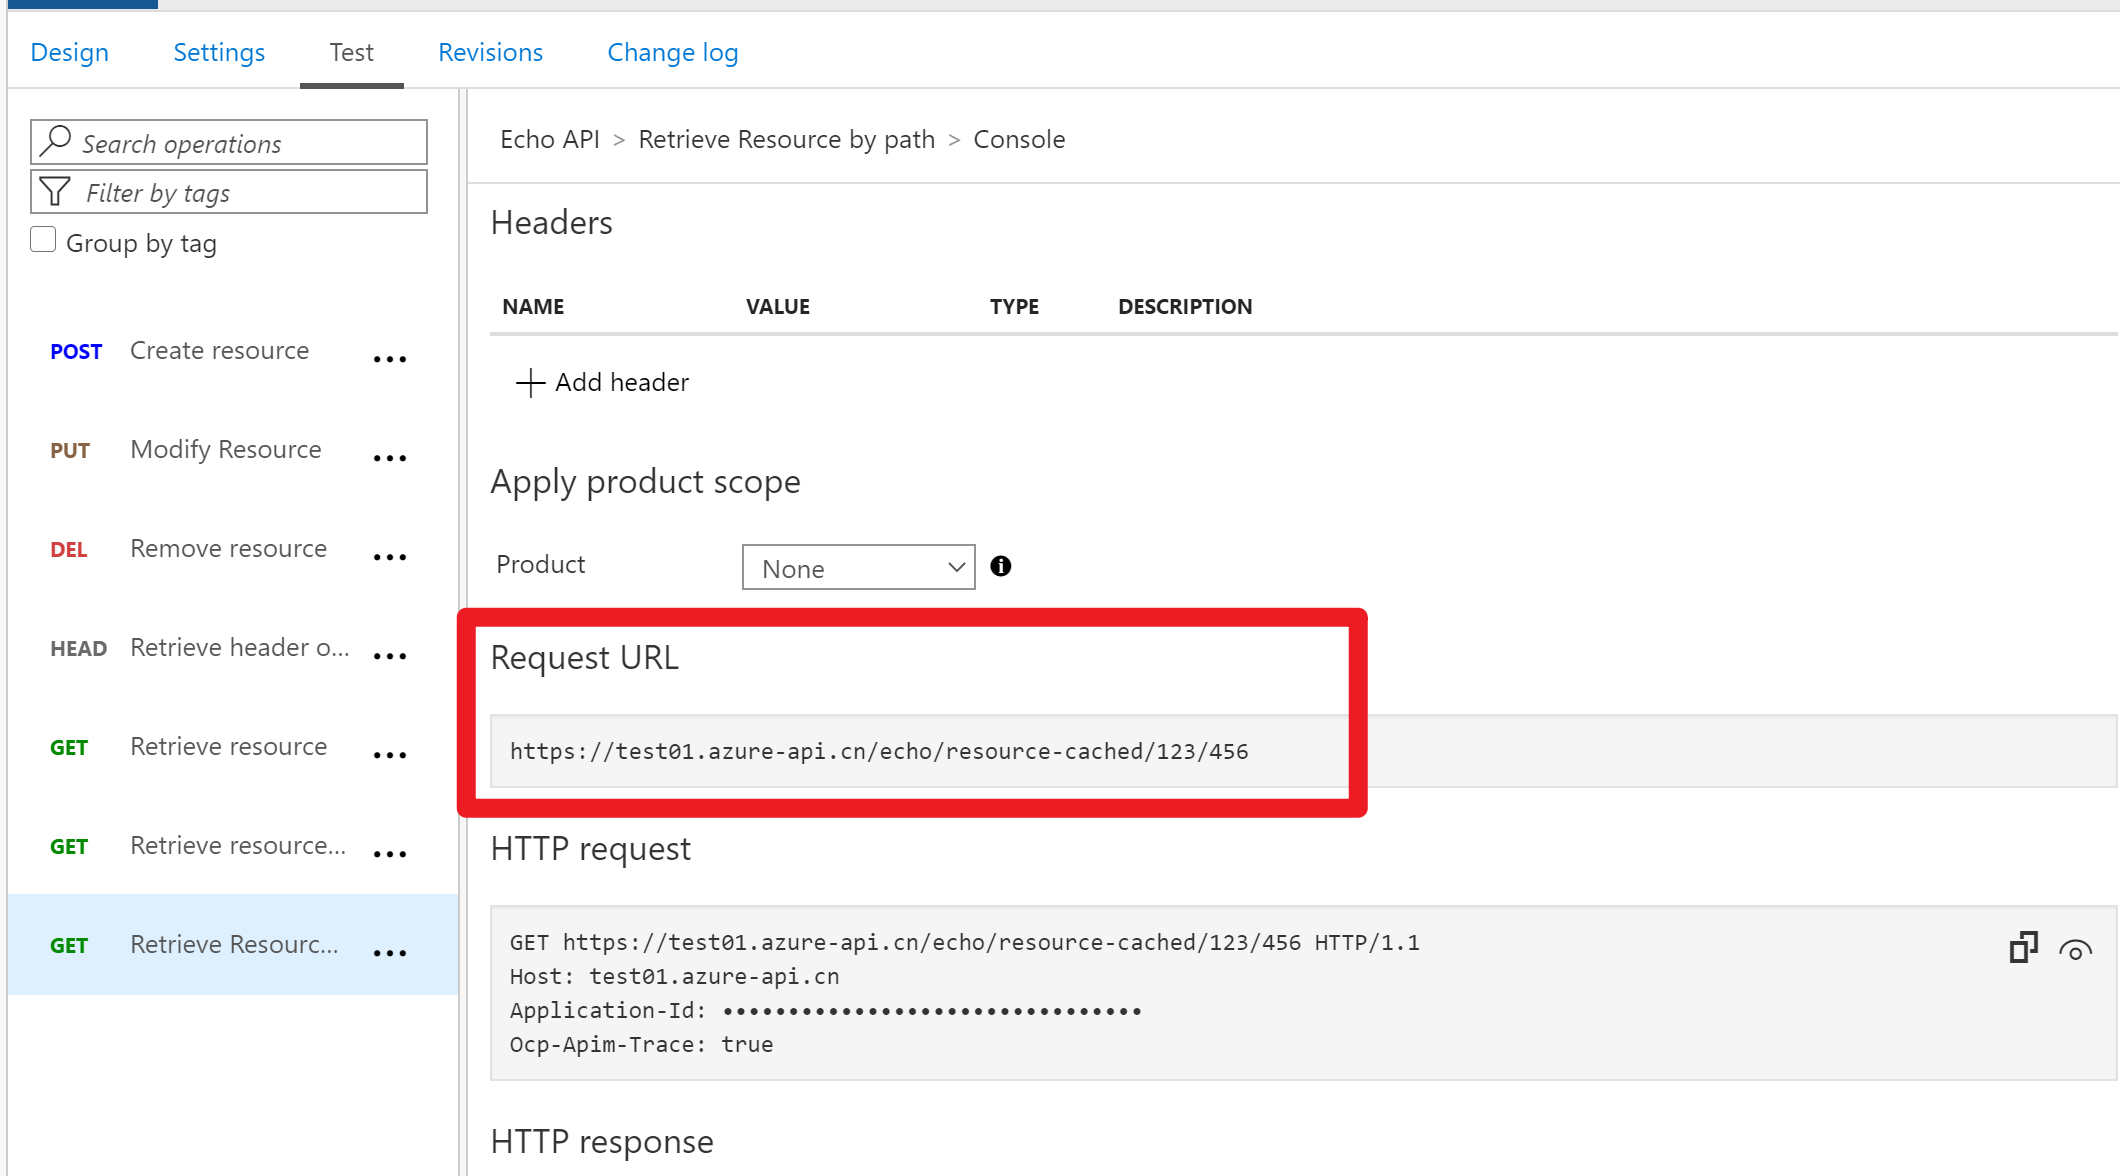
Task: Expand the Product dropdown showing None
Action: (858, 567)
